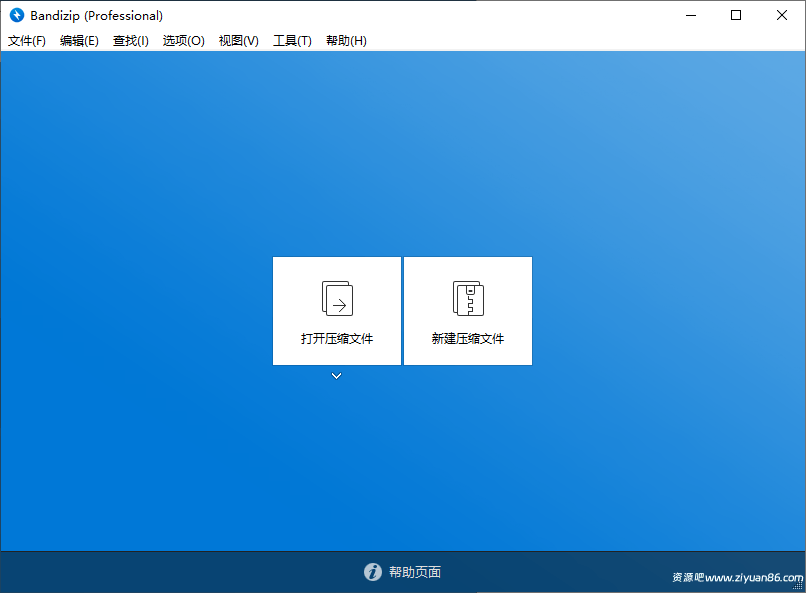The height and width of the screenshot is (593, 806).
Task: Open the 帮助页面 link
Action: tap(415, 572)
